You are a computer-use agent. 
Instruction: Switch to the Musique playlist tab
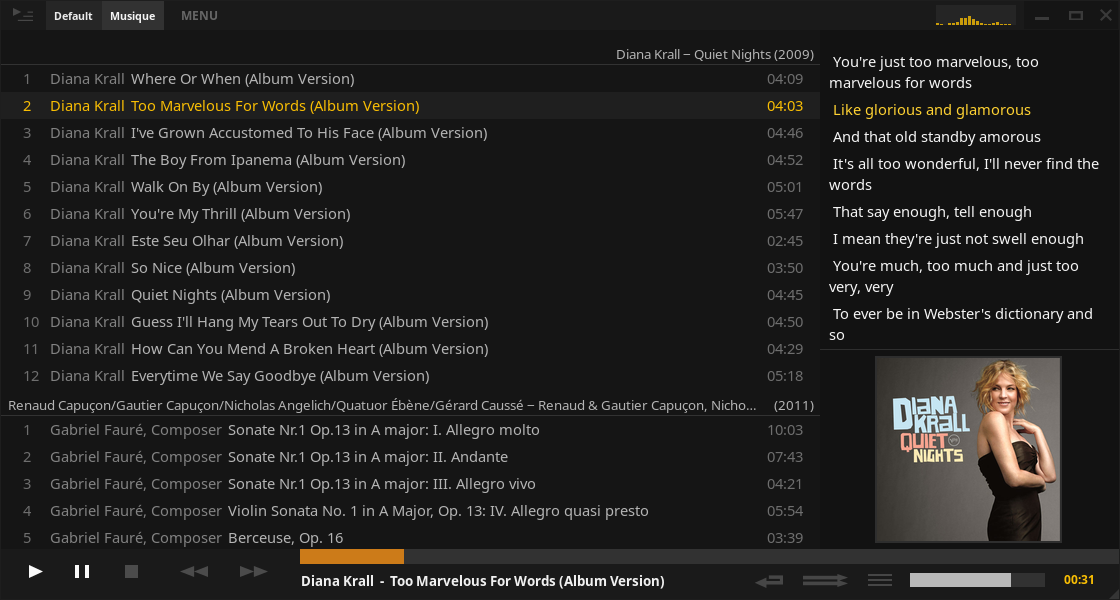point(132,16)
